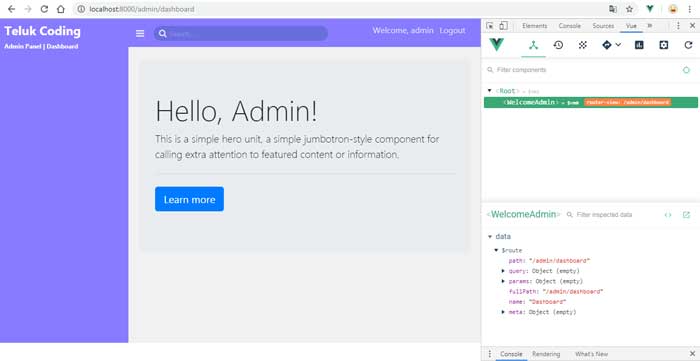Click the fullPath "/admin/dashboard" value
The height and width of the screenshot is (361, 700).
coord(573,291)
